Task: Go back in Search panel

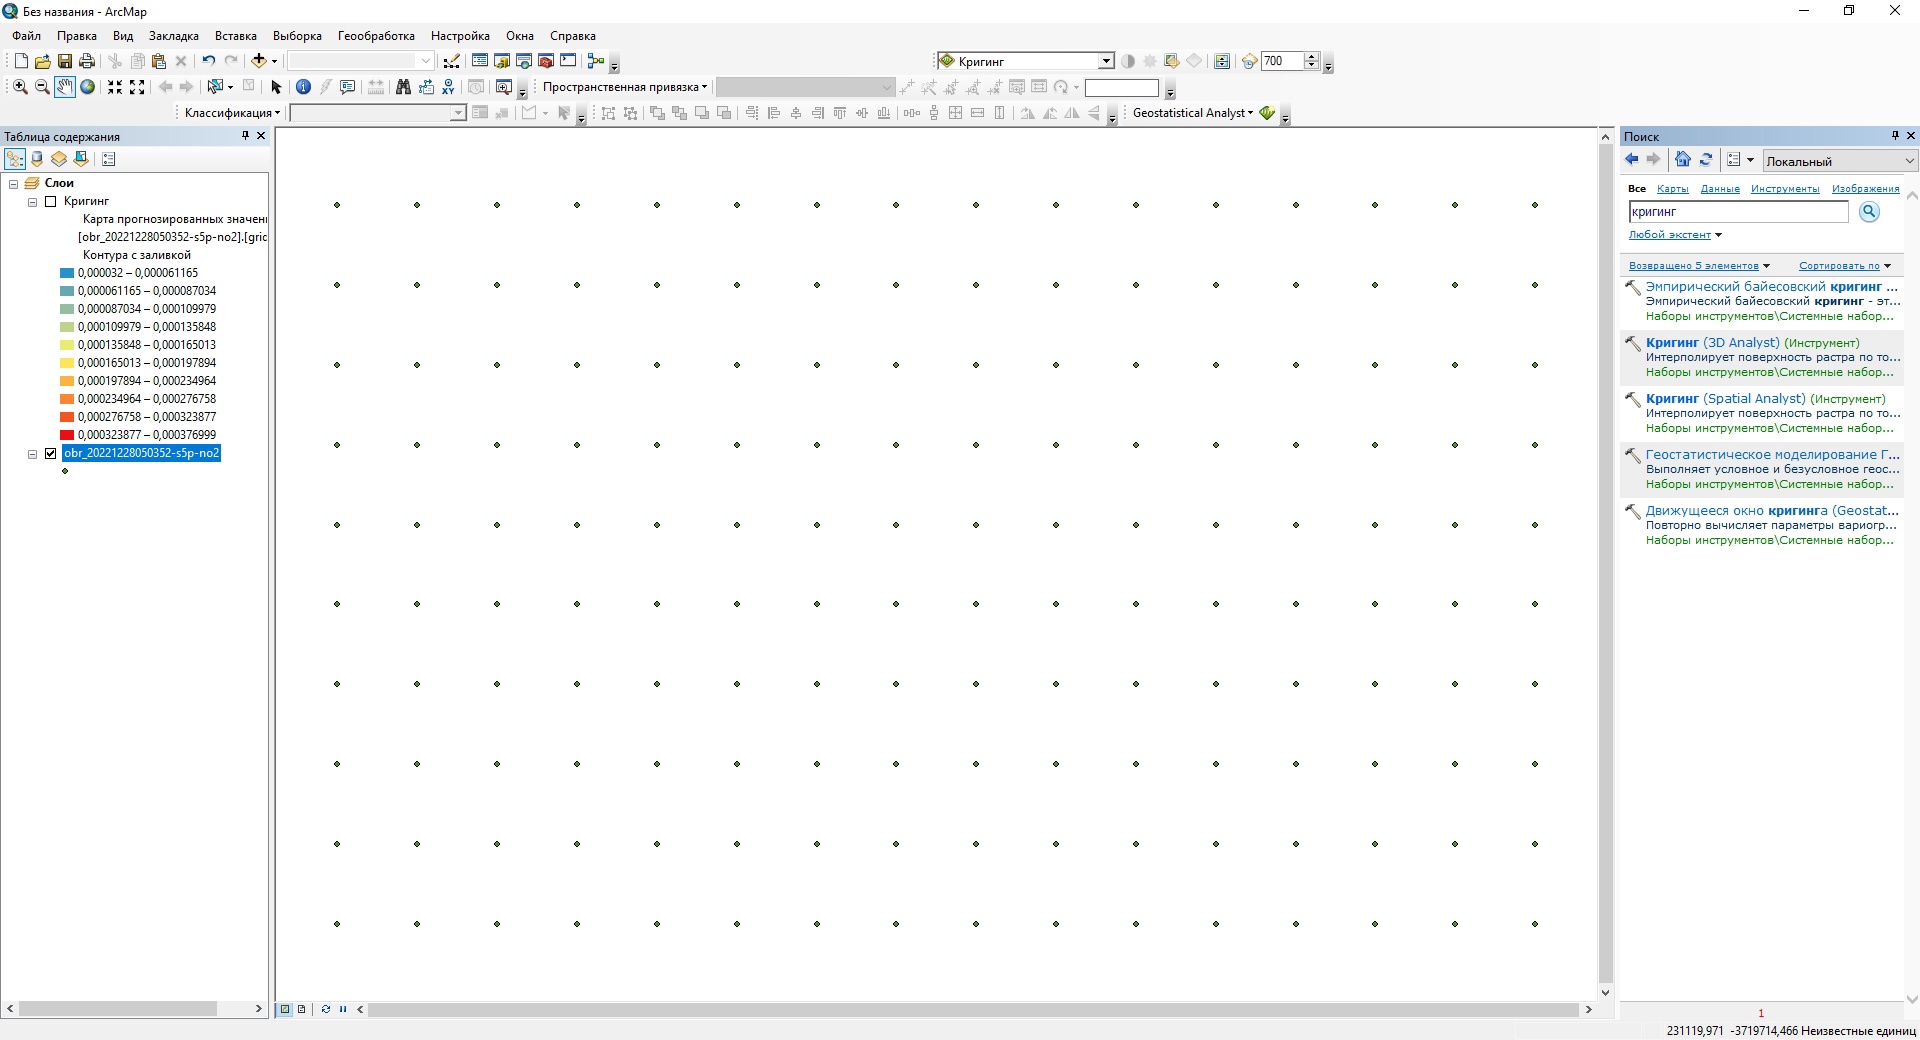Action: pos(1632,159)
